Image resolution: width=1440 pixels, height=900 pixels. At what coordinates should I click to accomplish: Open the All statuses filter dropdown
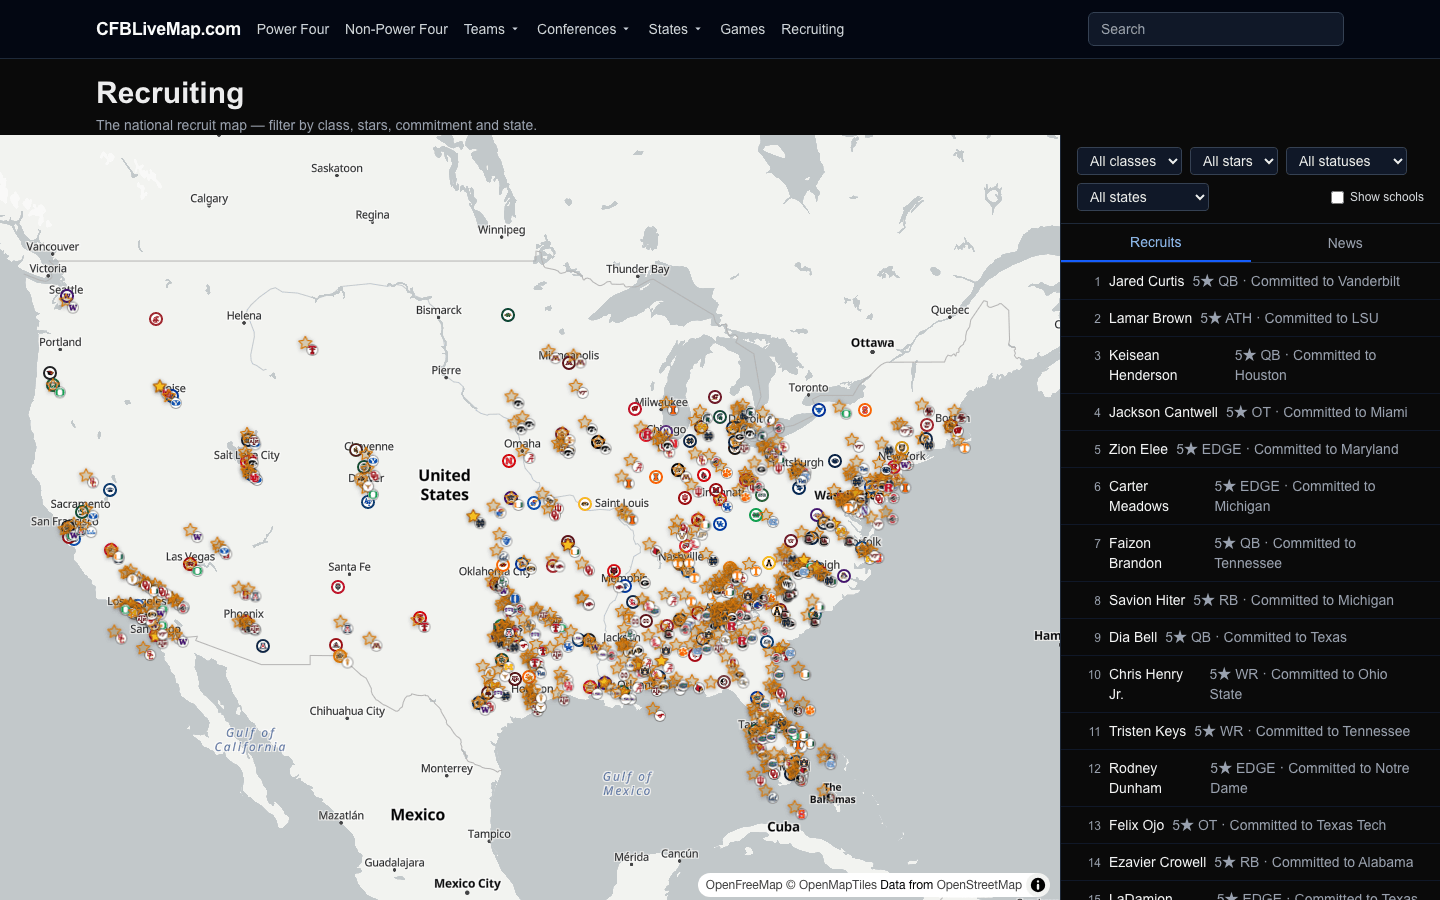coord(1346,161)
